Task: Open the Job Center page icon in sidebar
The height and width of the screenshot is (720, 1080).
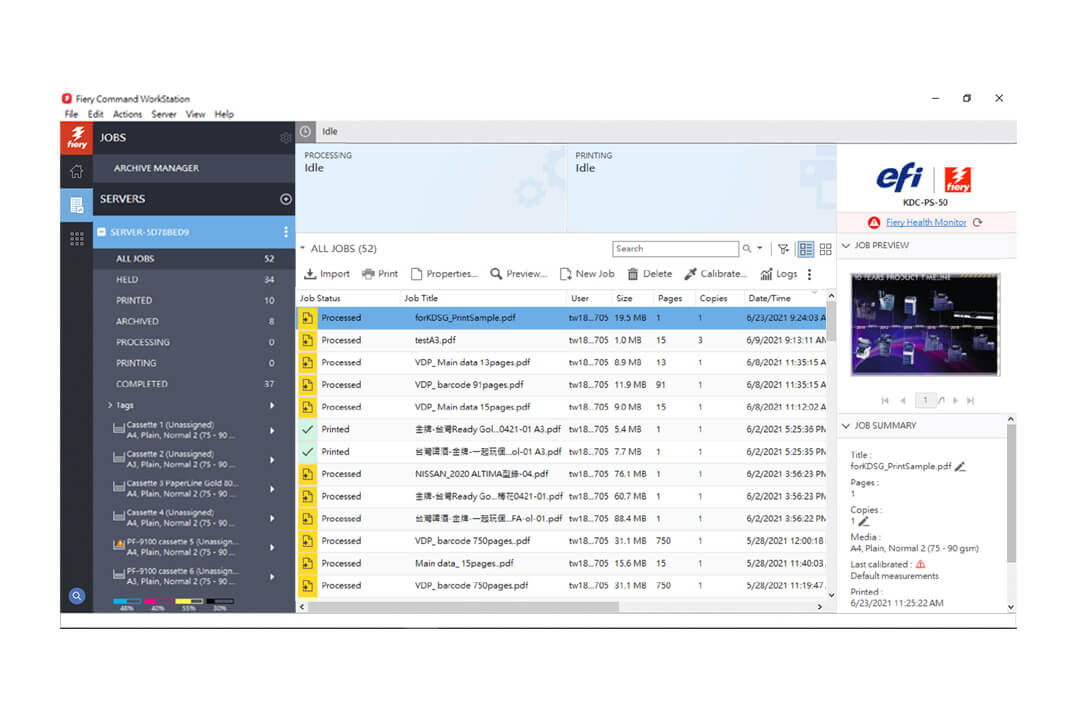Action: (76, 205)
